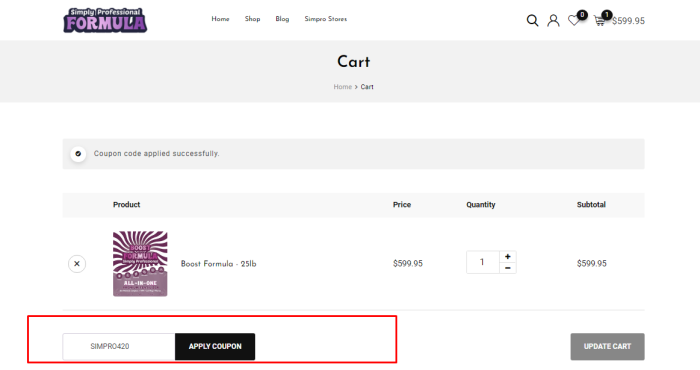Screen dimensions: 700x370
Task: Click the quantity number field
Action: (483, 262)
